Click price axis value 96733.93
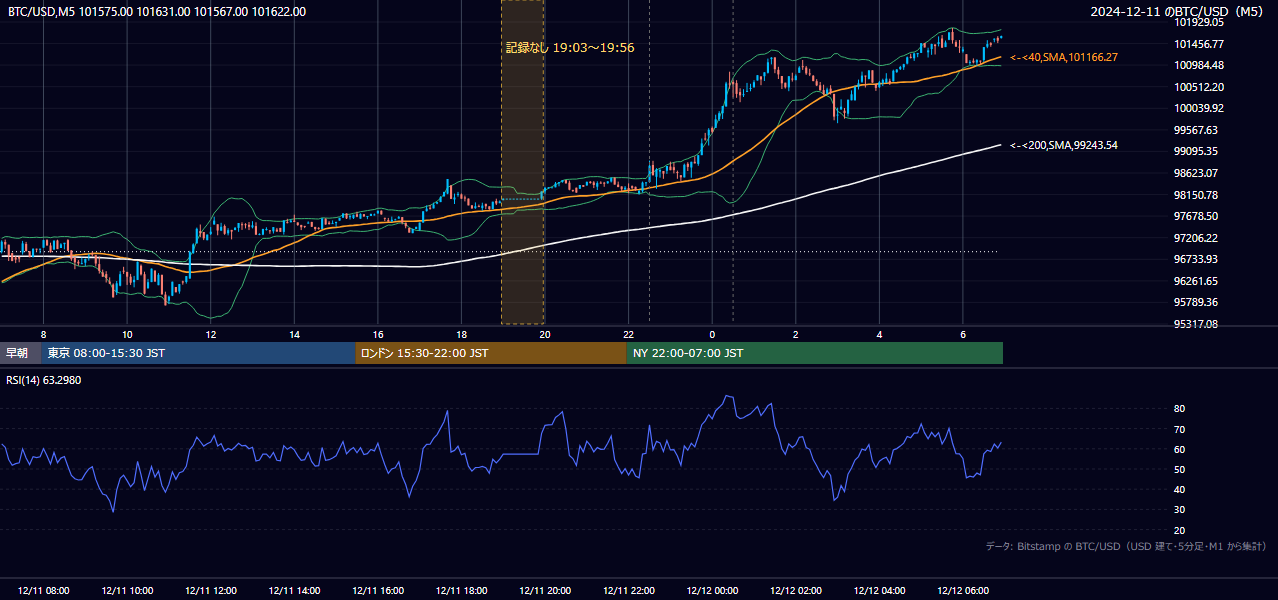The image size is (1278, 600). [1195, 259]
